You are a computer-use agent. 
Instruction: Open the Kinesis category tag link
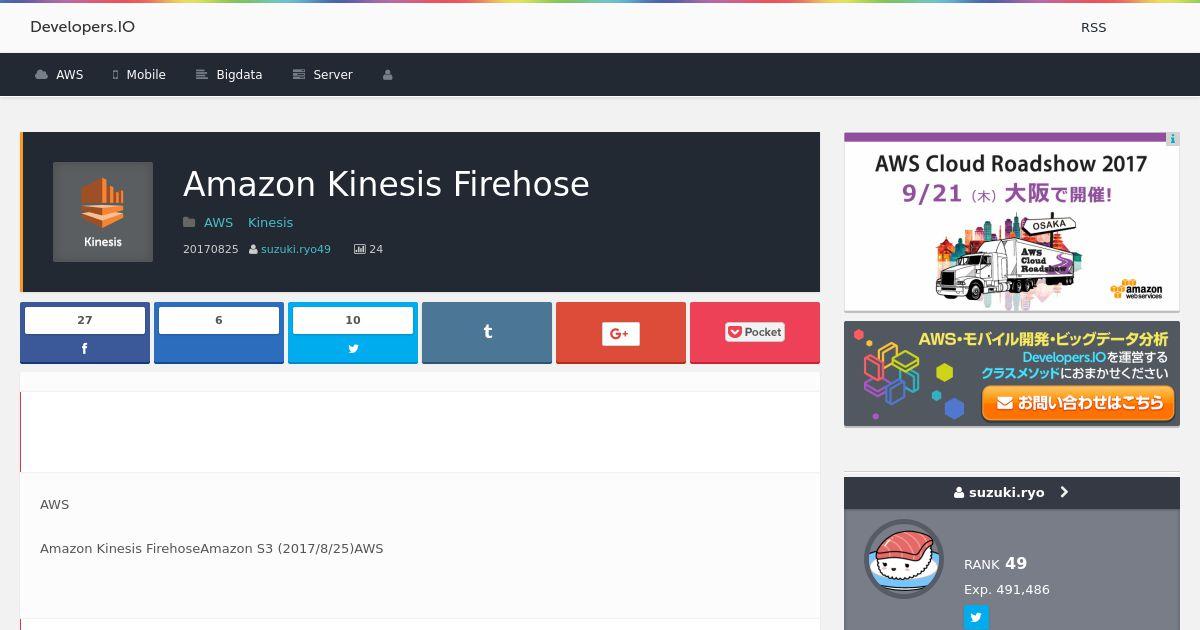(x=270, y=223)
